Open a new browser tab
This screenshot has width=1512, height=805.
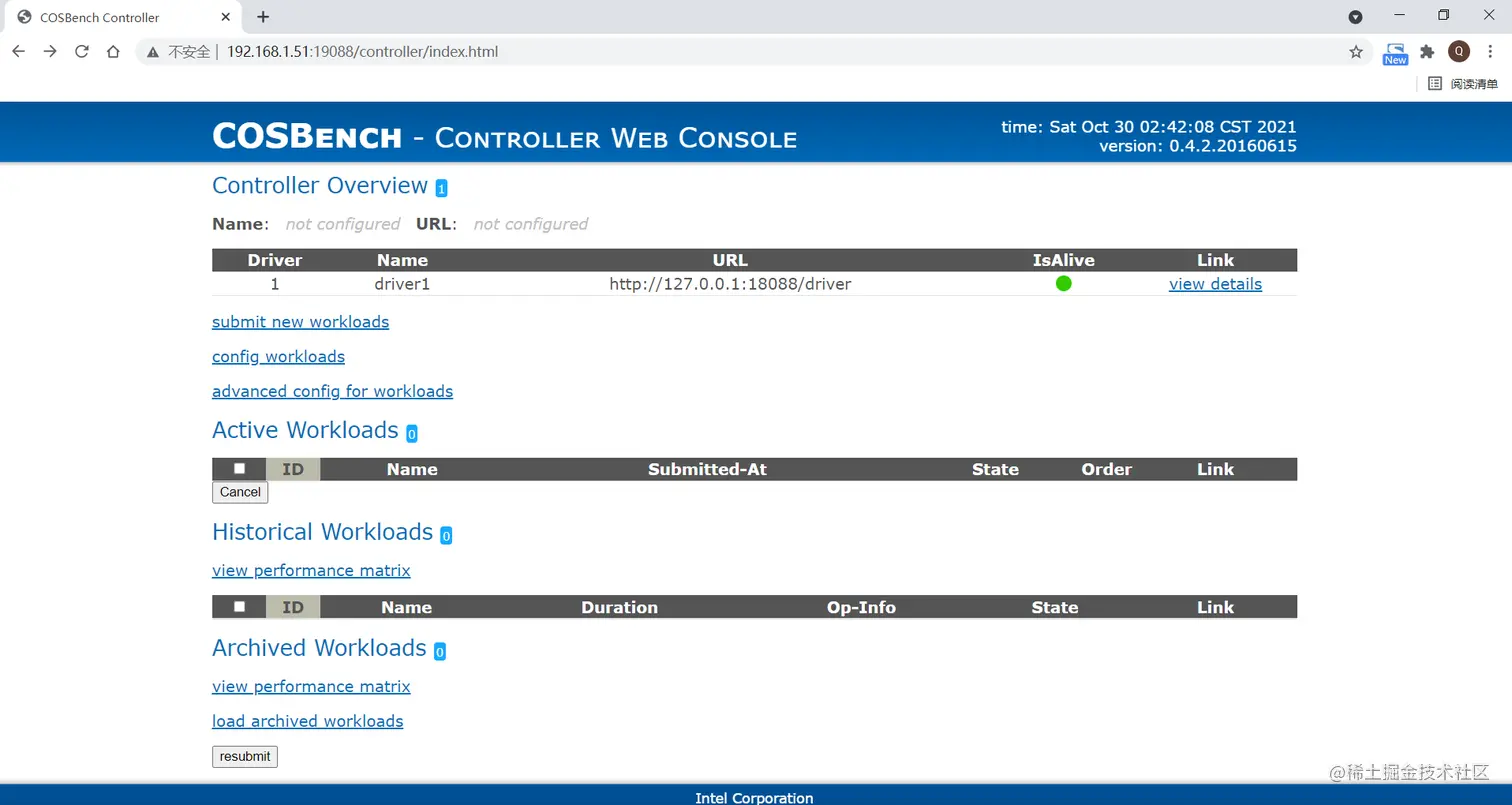coord(263,17)
